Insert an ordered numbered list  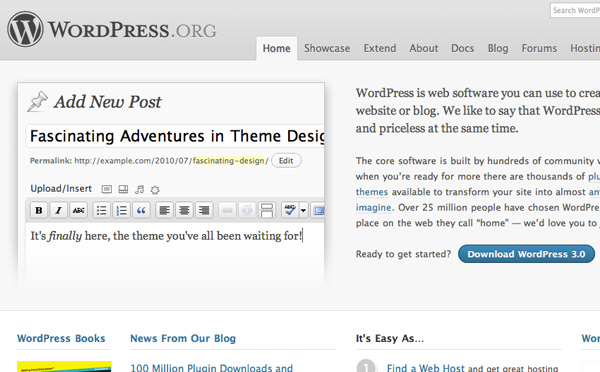[121, 210]
